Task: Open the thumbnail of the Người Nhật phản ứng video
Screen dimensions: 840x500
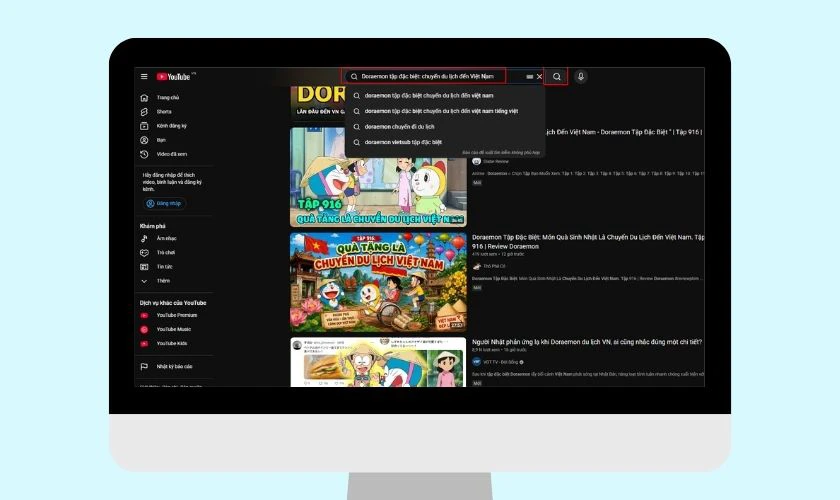Action: pos(378,362)
